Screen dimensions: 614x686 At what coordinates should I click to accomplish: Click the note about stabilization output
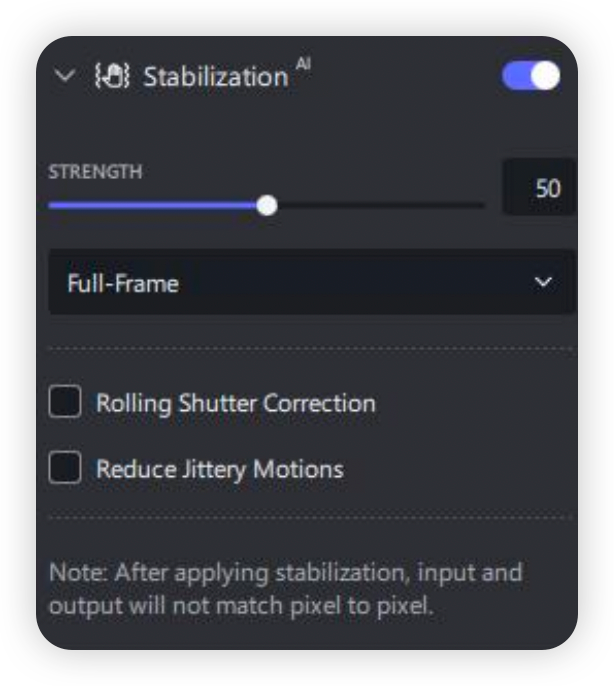tap(285, 574)
